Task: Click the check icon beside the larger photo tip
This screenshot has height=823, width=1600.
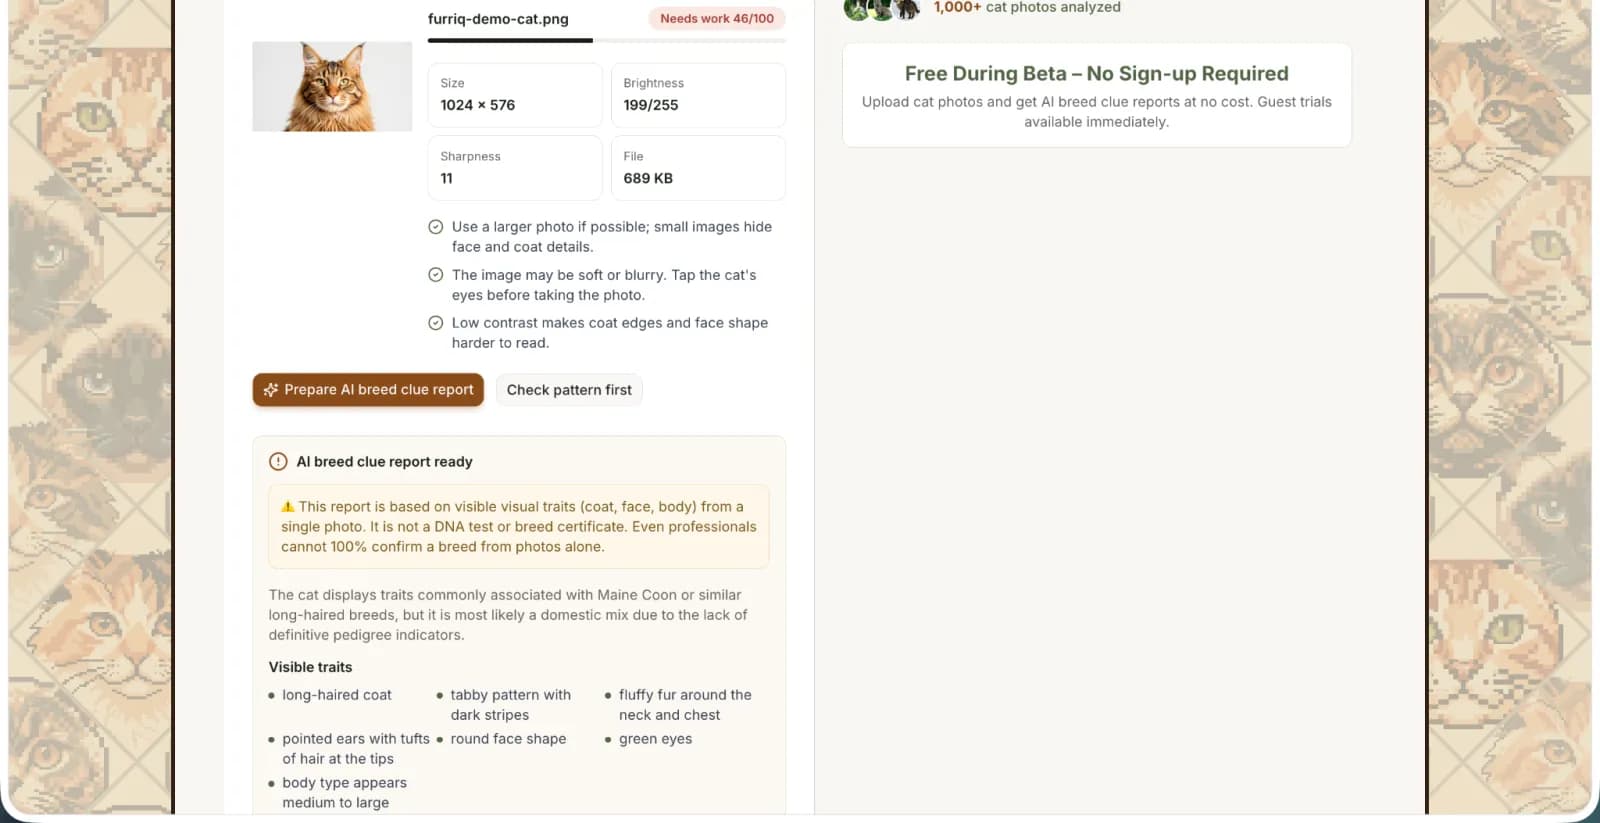Action: point(436,227)
